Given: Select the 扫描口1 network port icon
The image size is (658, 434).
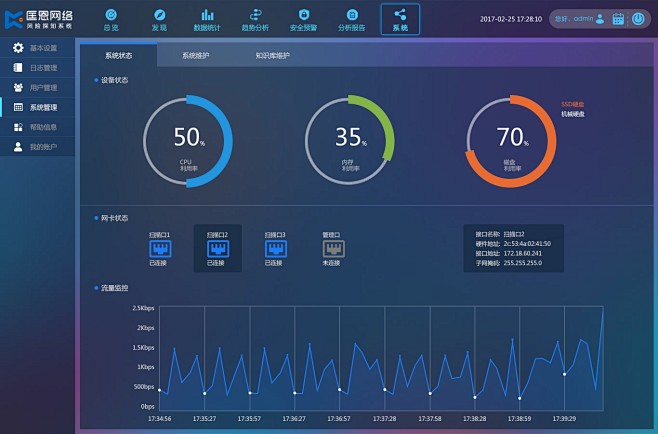Looking at the screenshot, I should click(160, 249).
